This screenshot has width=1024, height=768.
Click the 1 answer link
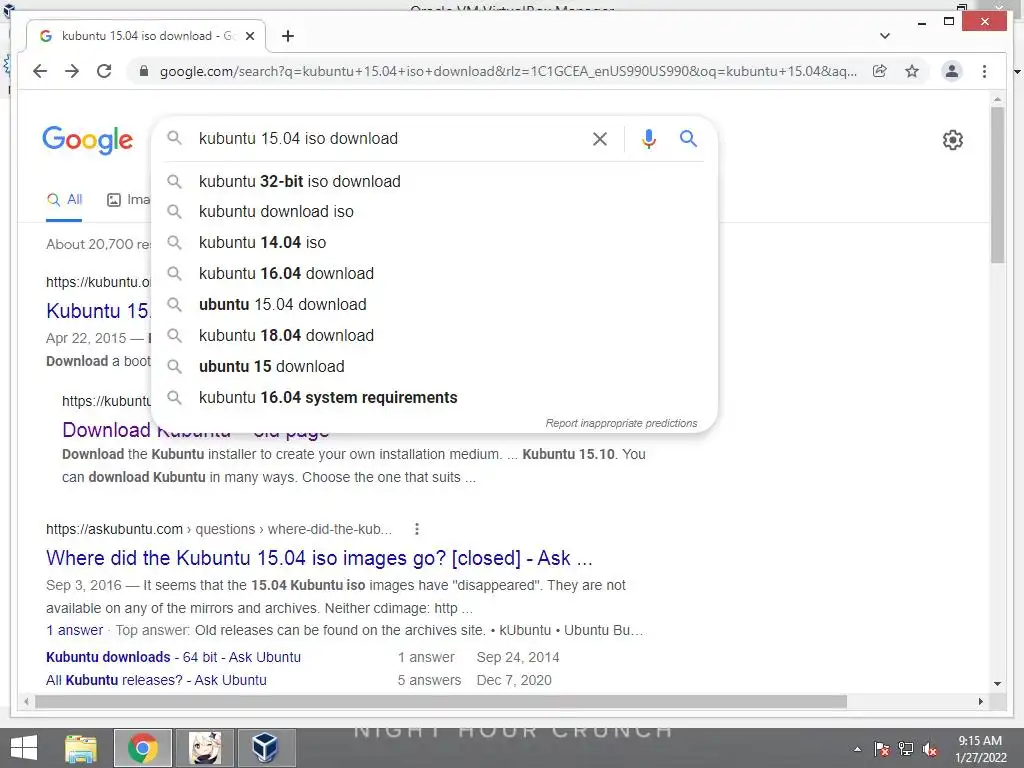click(x=74, y=630)
